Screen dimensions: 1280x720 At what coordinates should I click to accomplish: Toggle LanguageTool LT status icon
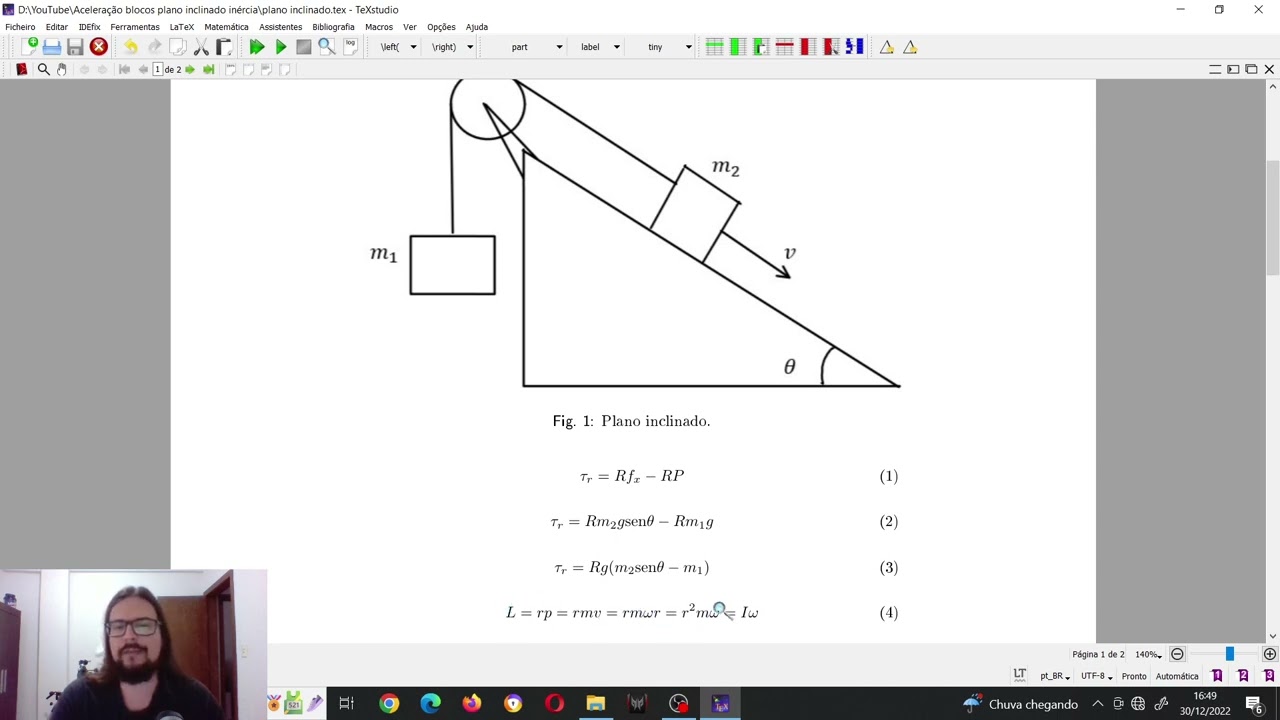[x=1020, y=675]
